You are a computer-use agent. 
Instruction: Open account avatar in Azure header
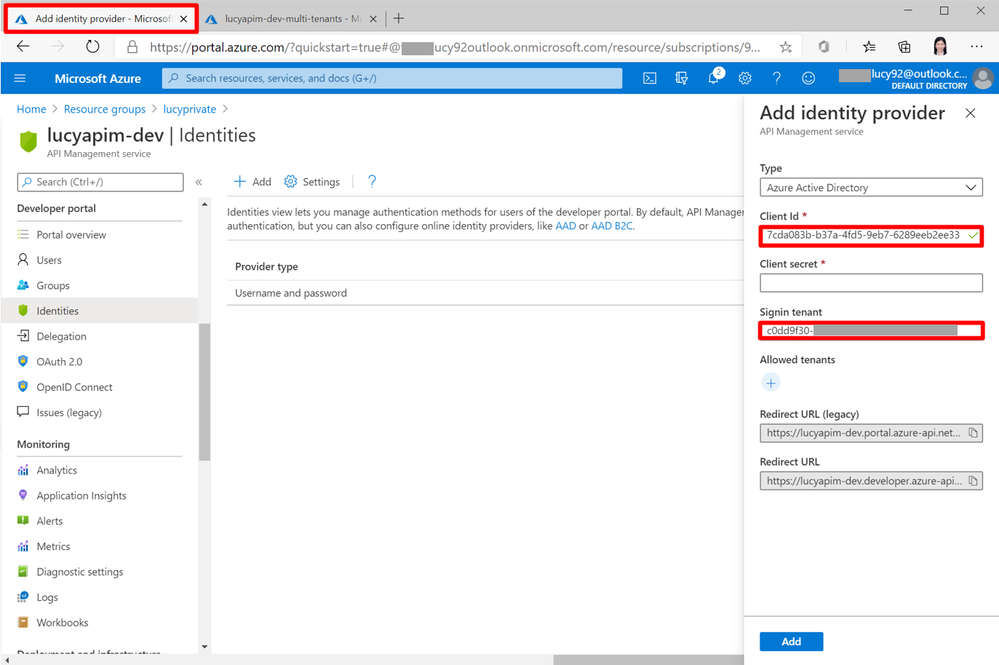[x=983, y=78]
